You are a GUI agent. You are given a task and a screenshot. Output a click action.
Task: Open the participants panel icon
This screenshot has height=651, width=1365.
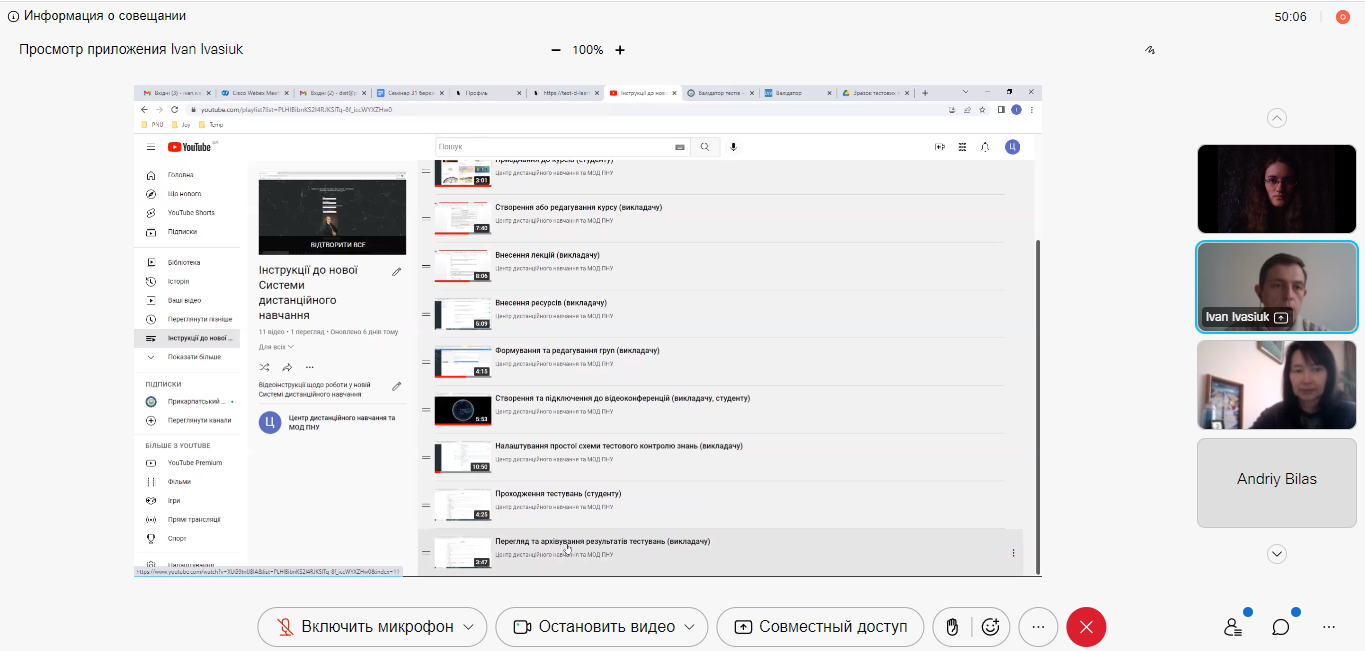[x=1233, y=627]
